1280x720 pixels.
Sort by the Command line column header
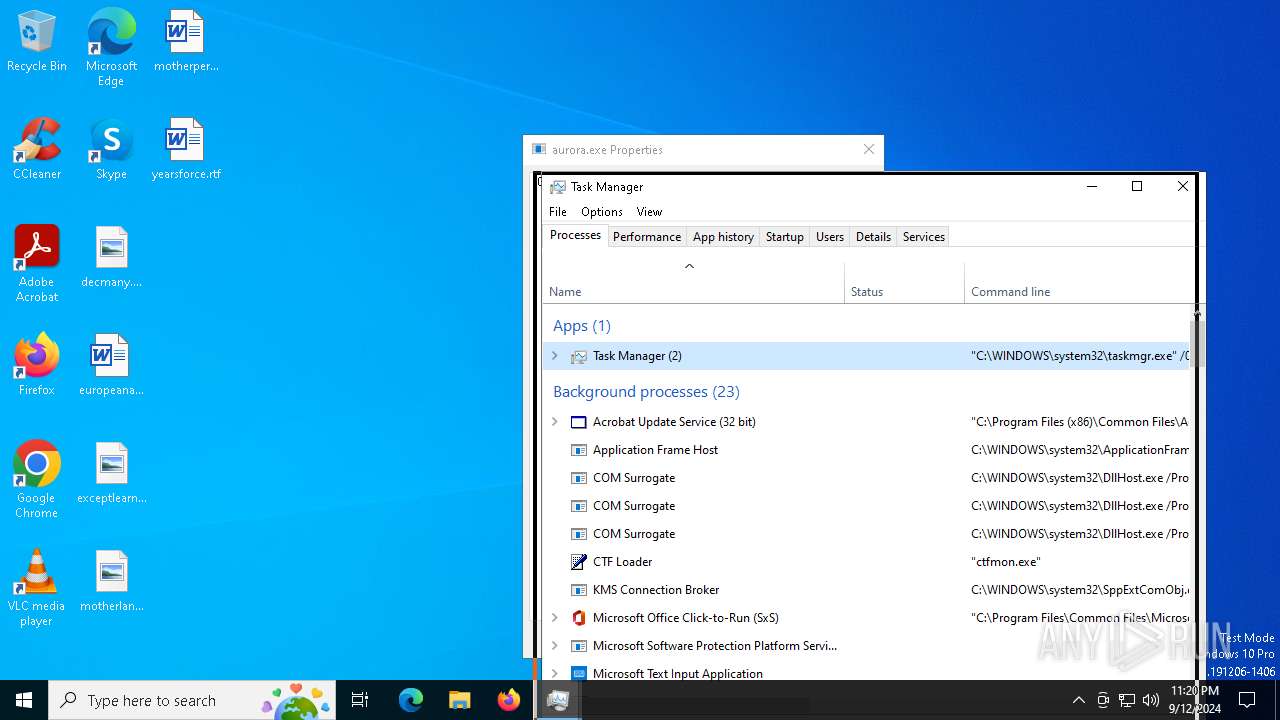pyautogui.click(x=1077, y=282)
